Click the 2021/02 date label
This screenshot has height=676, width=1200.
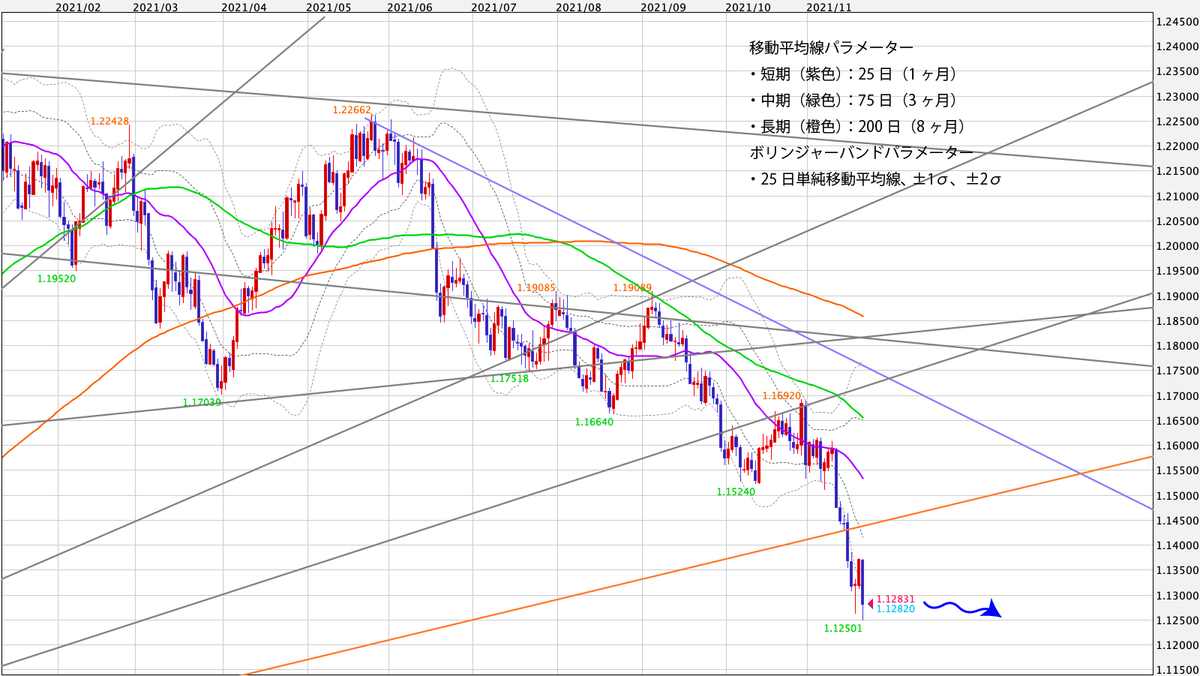coord(79,7)
